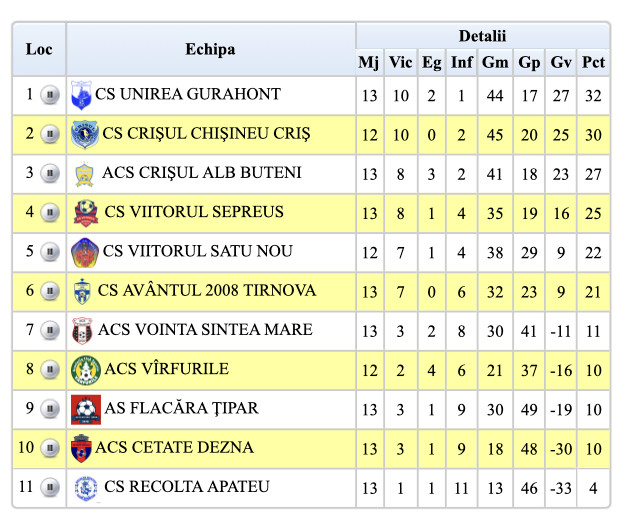Click the Echipa column header
The width and height of the screenshot is (631, 524).
[210, 49]
